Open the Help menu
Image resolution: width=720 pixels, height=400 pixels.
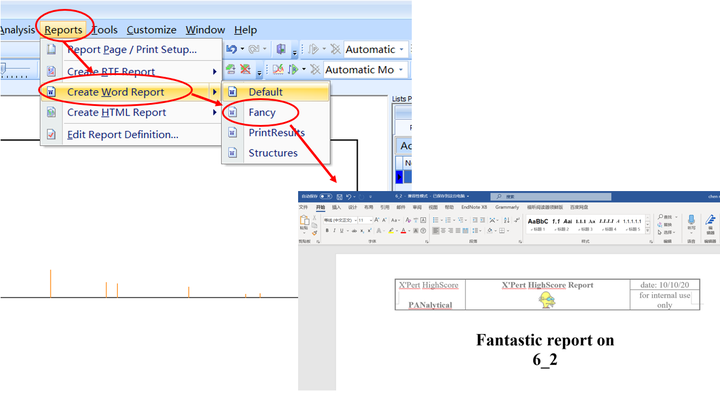245,30
